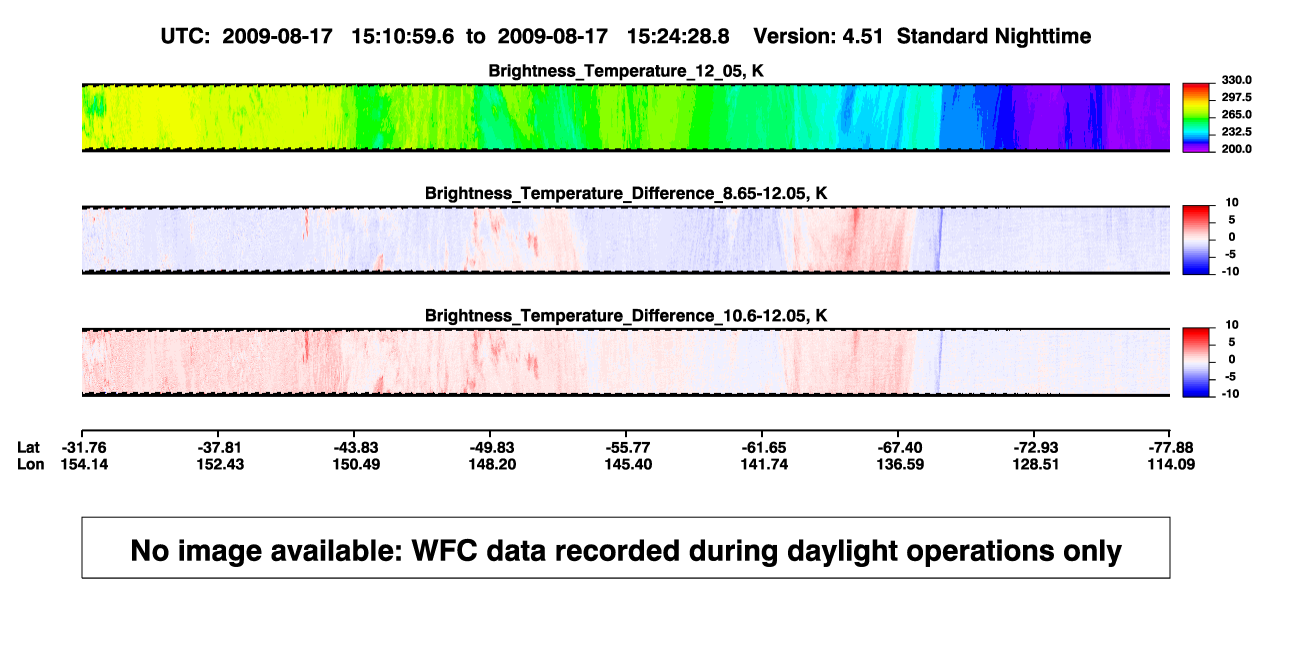This screenshot has height=667, width=1300.
Task: Click the 'Version: 4.51 Standard Nighttime' text
Action: pos(922,37)
